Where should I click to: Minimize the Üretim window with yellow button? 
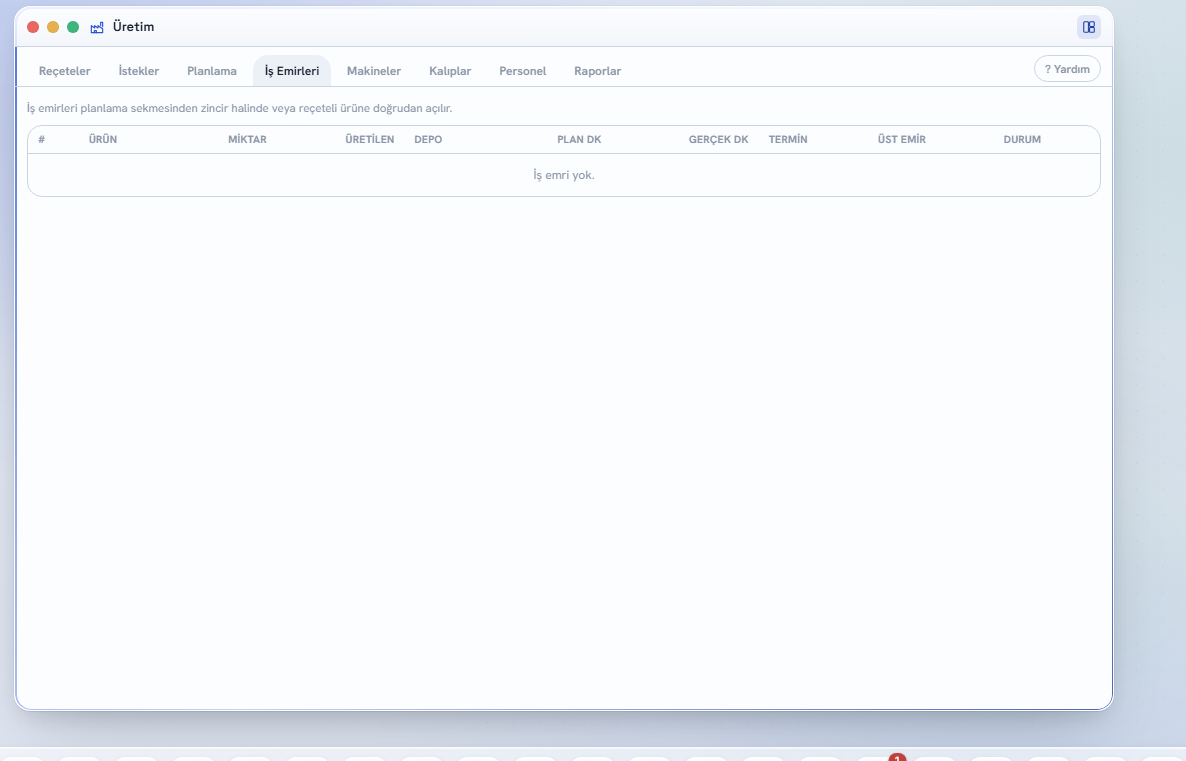point(53,27)
